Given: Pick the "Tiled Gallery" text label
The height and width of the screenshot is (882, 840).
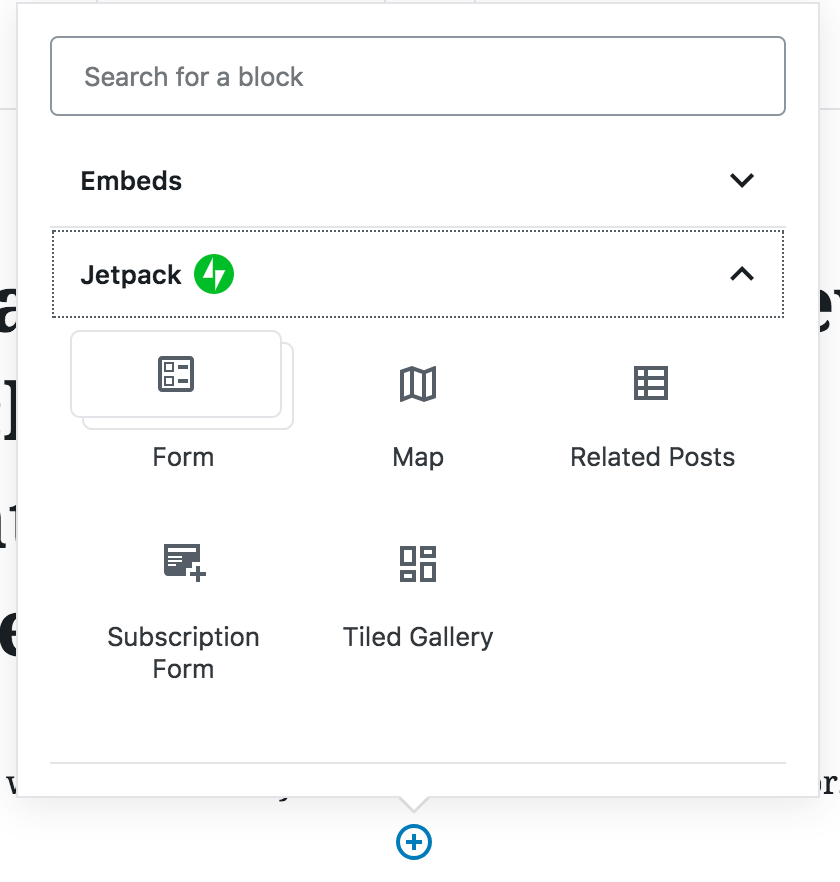Looking at the screenshot, I should [x=418, y=637].
